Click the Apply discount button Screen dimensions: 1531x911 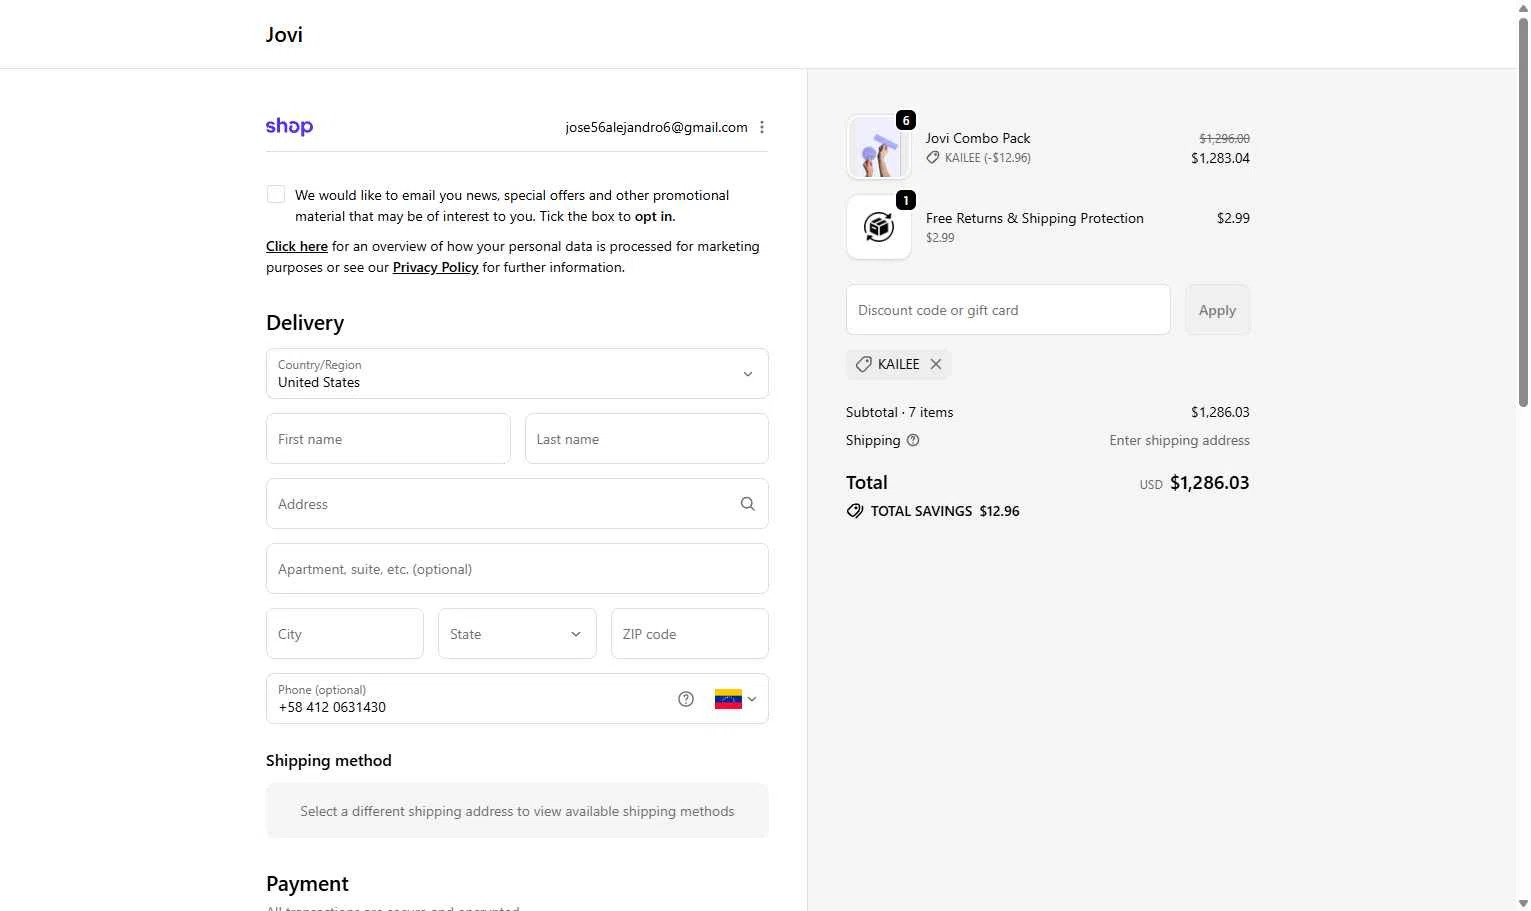coord(1217,310)
